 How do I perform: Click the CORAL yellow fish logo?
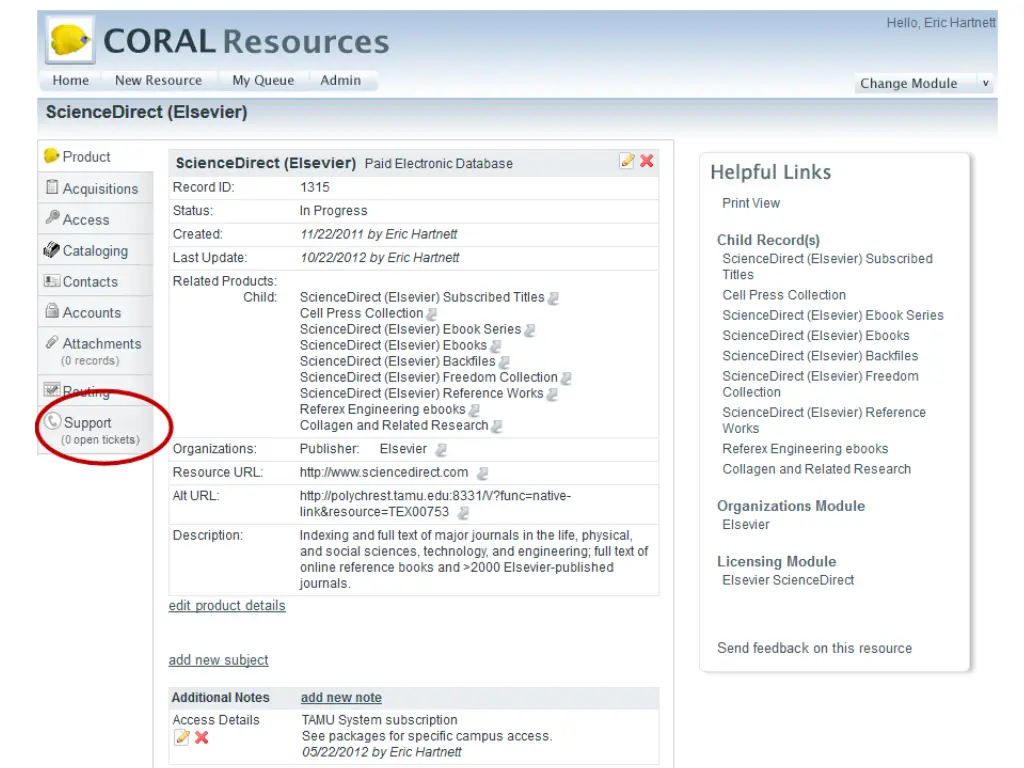point(70,41)
